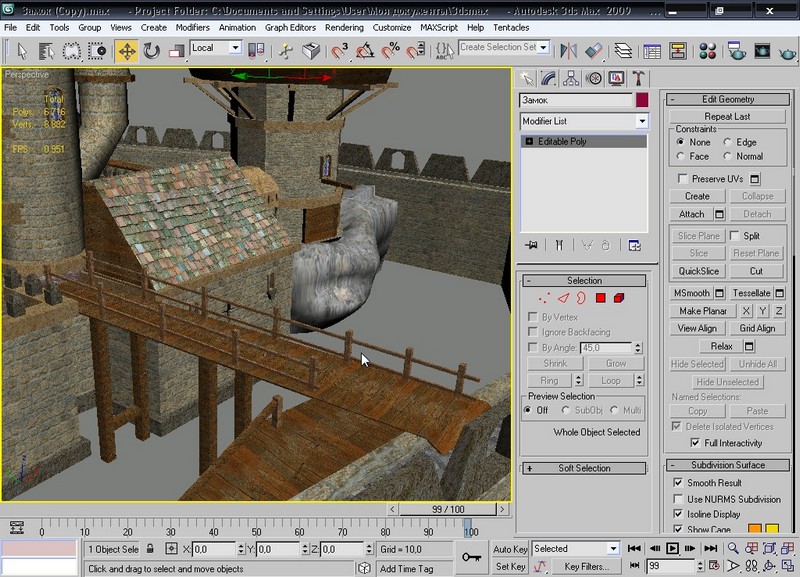The height and width of the screenshot is (577, 800).
Task: Choose Polygon sub-object selection level
Action: [x=601, y=298]
